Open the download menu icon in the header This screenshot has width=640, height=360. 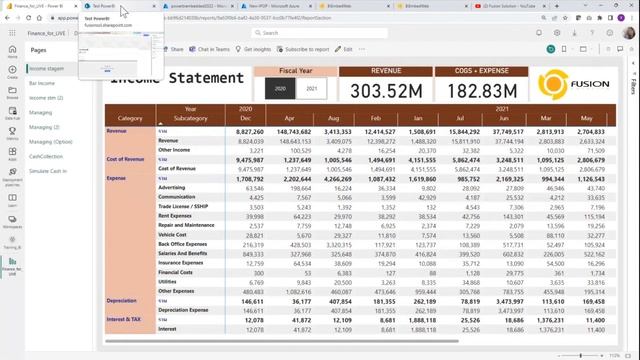pyautogui.click(x=574, y=33)
